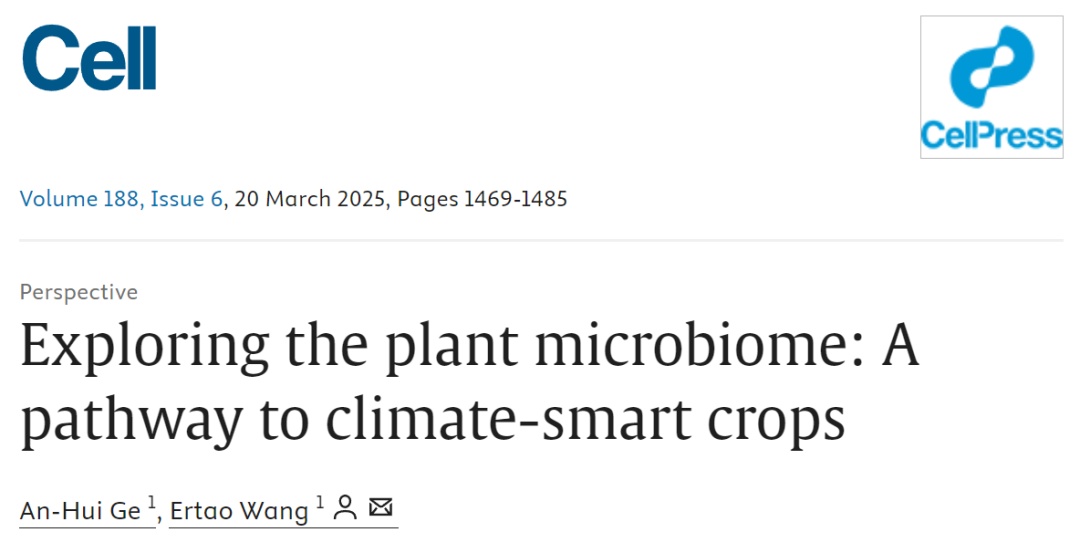Click the Cell journal logo
The image size is (1080, 553).
coord(89,57)
